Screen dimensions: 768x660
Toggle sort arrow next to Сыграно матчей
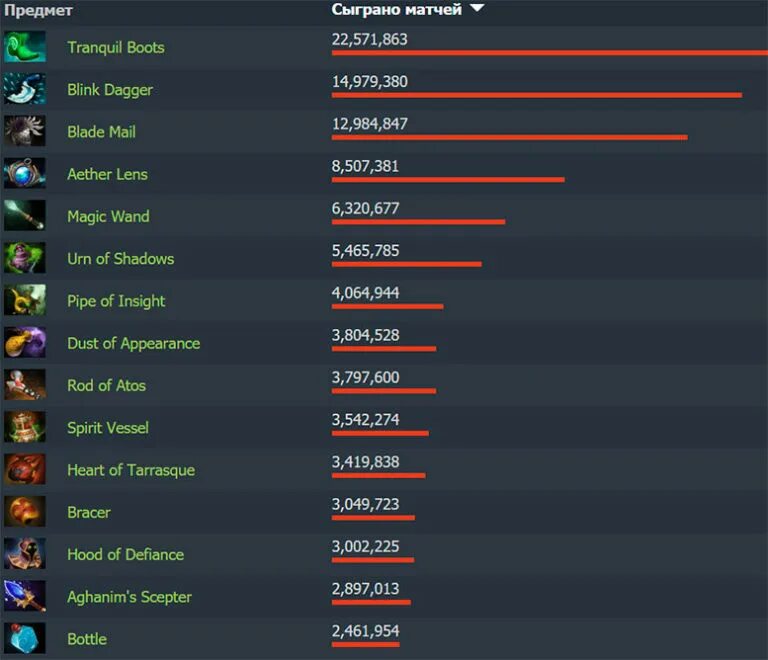click(477, 8)
